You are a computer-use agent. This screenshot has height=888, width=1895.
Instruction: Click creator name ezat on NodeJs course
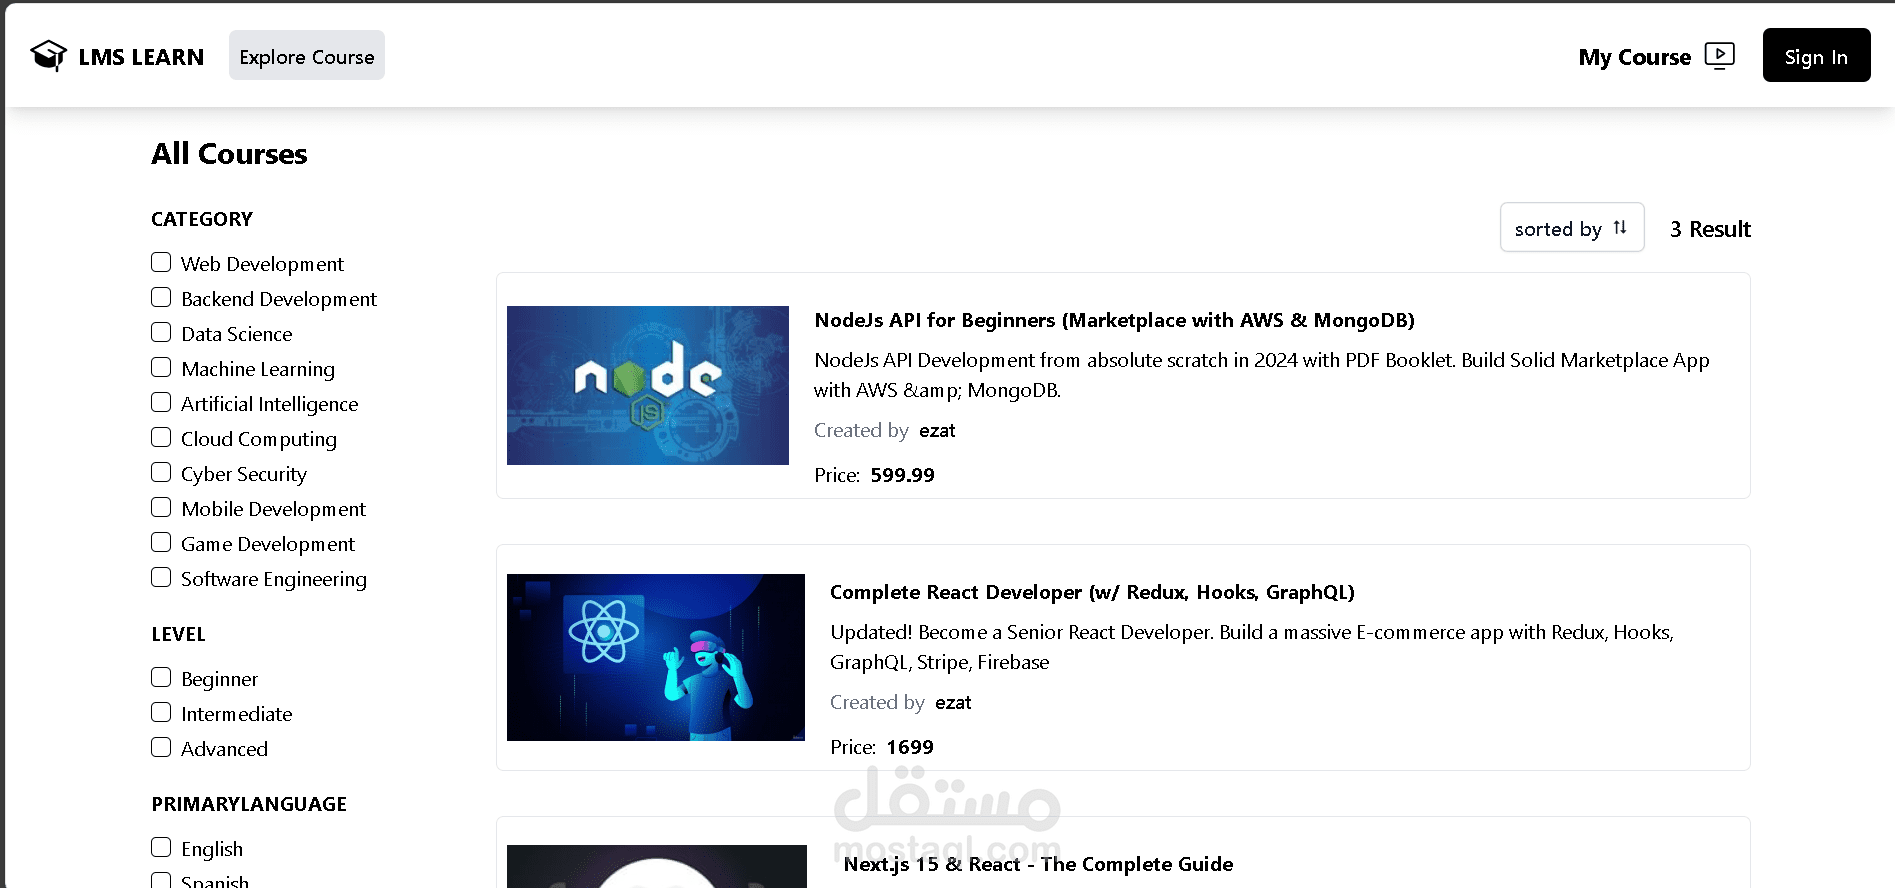coord(937,430)
